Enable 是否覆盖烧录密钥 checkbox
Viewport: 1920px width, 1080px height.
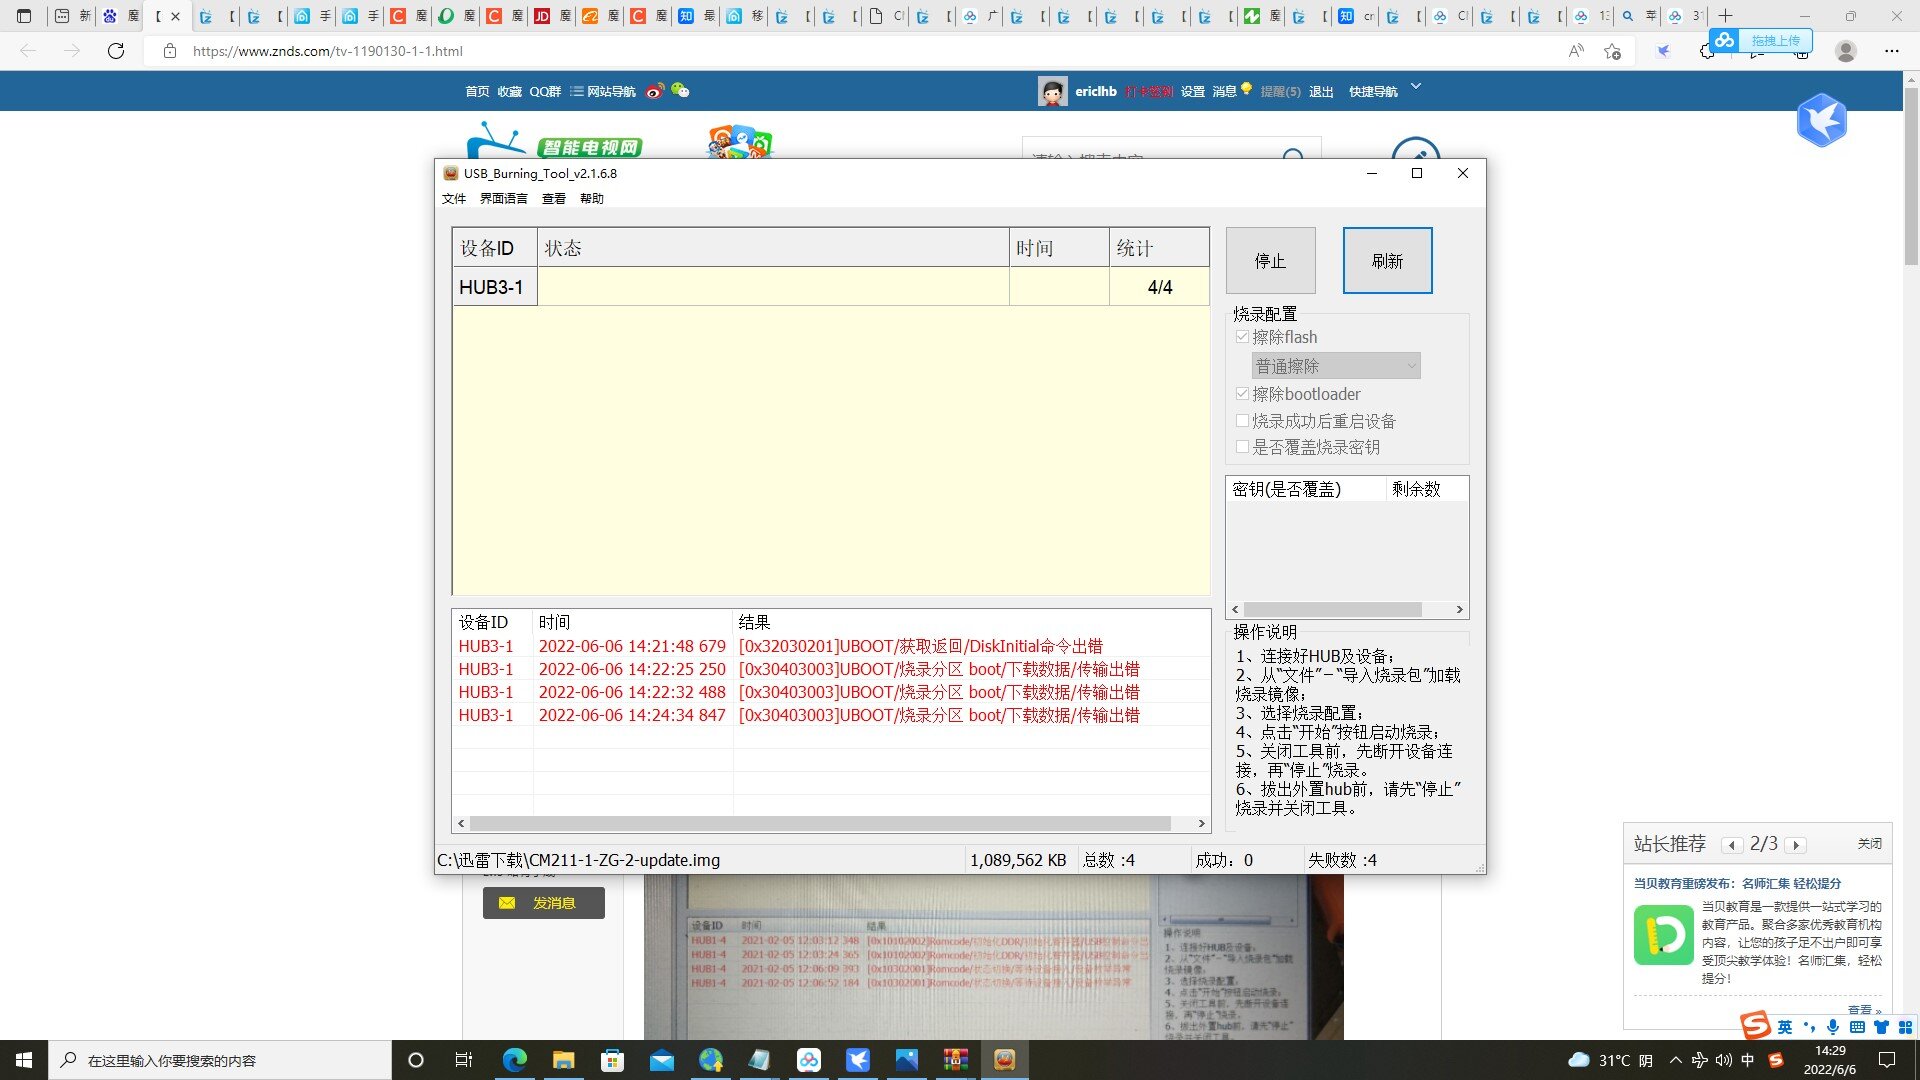coord(1242,447)
